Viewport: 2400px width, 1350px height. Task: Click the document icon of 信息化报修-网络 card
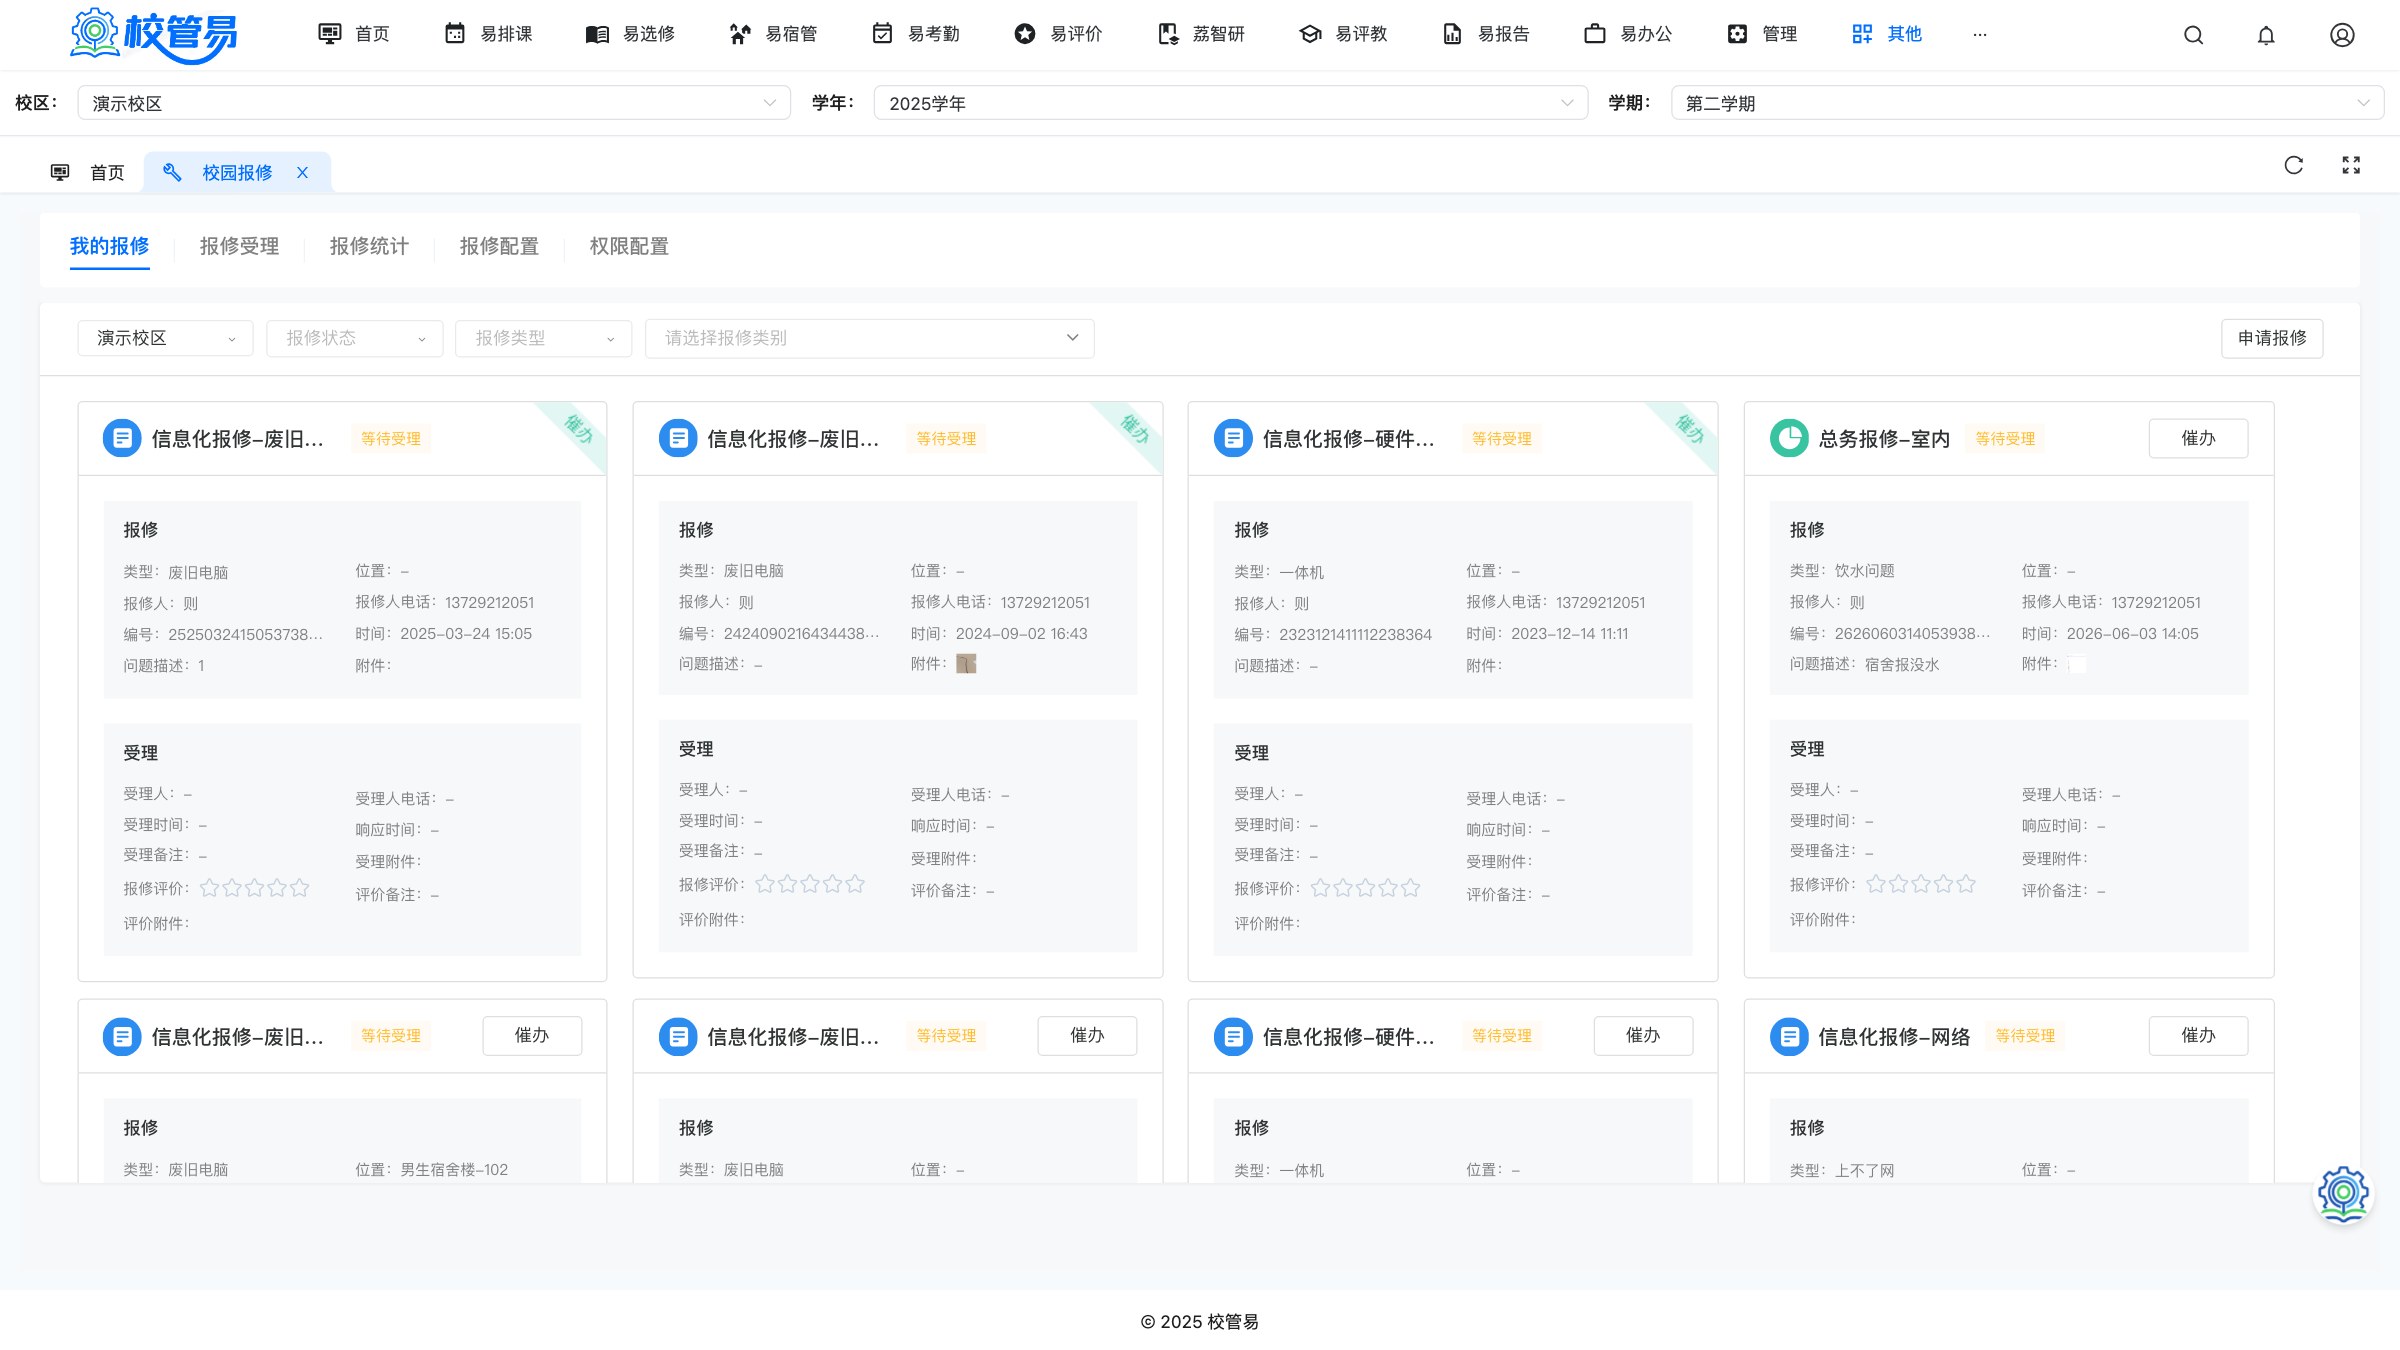[1789, 1036]
